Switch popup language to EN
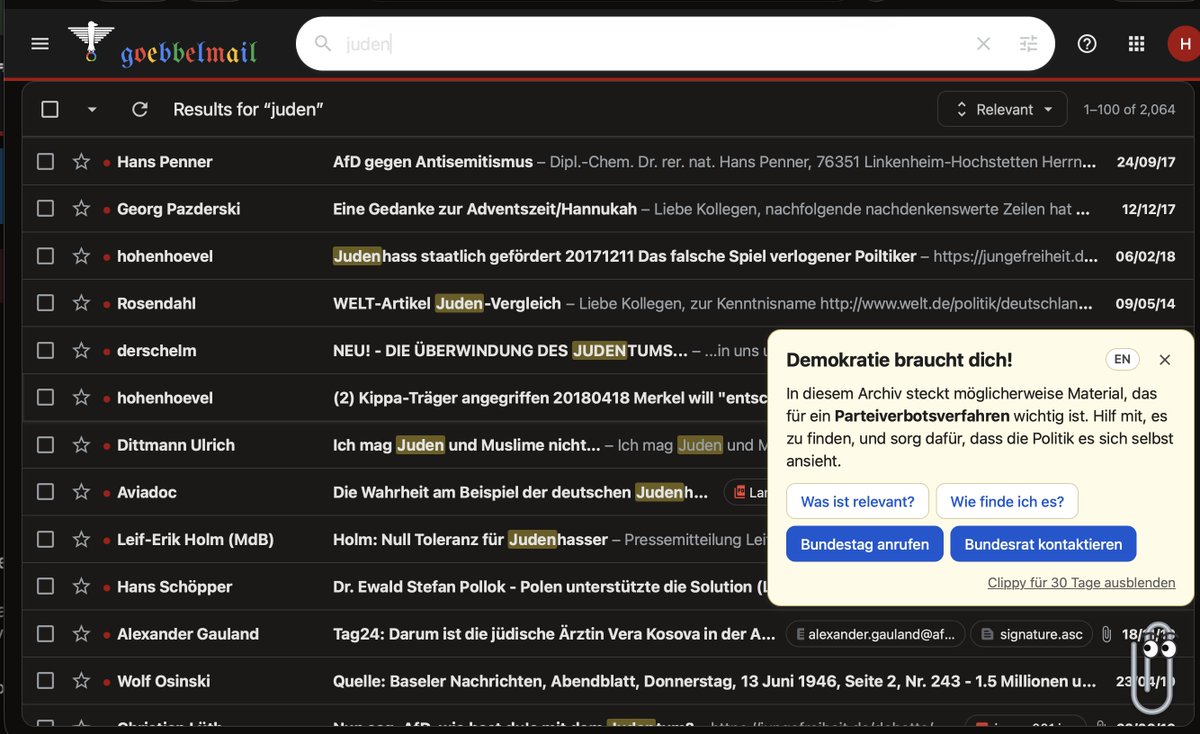The height and width of the screenshot is (734, 1200). pyautogui.click(x=1122, y=359)
